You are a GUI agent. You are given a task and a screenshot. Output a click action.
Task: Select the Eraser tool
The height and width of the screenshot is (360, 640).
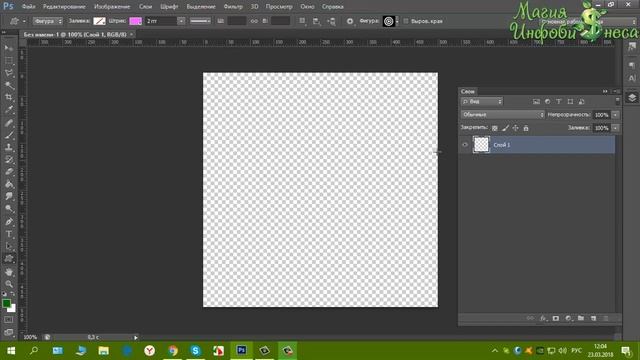[x=9, y=172]
